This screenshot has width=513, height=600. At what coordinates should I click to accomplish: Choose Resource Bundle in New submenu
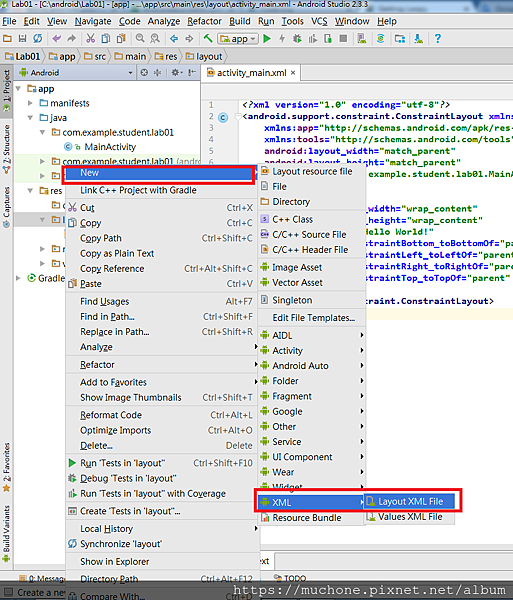(x=311, y=518)
